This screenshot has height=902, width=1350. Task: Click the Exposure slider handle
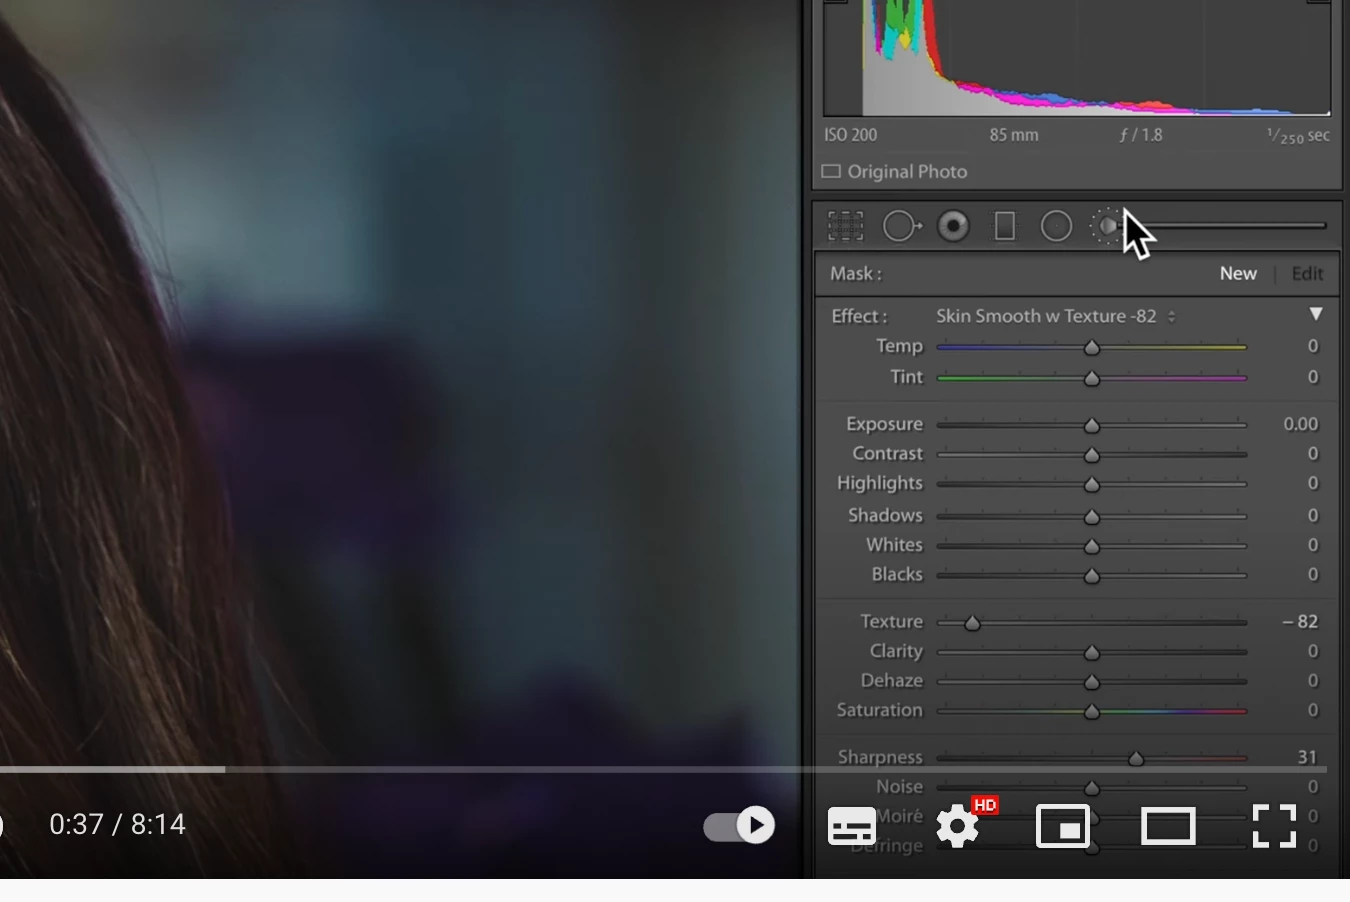pos(1092,426)
